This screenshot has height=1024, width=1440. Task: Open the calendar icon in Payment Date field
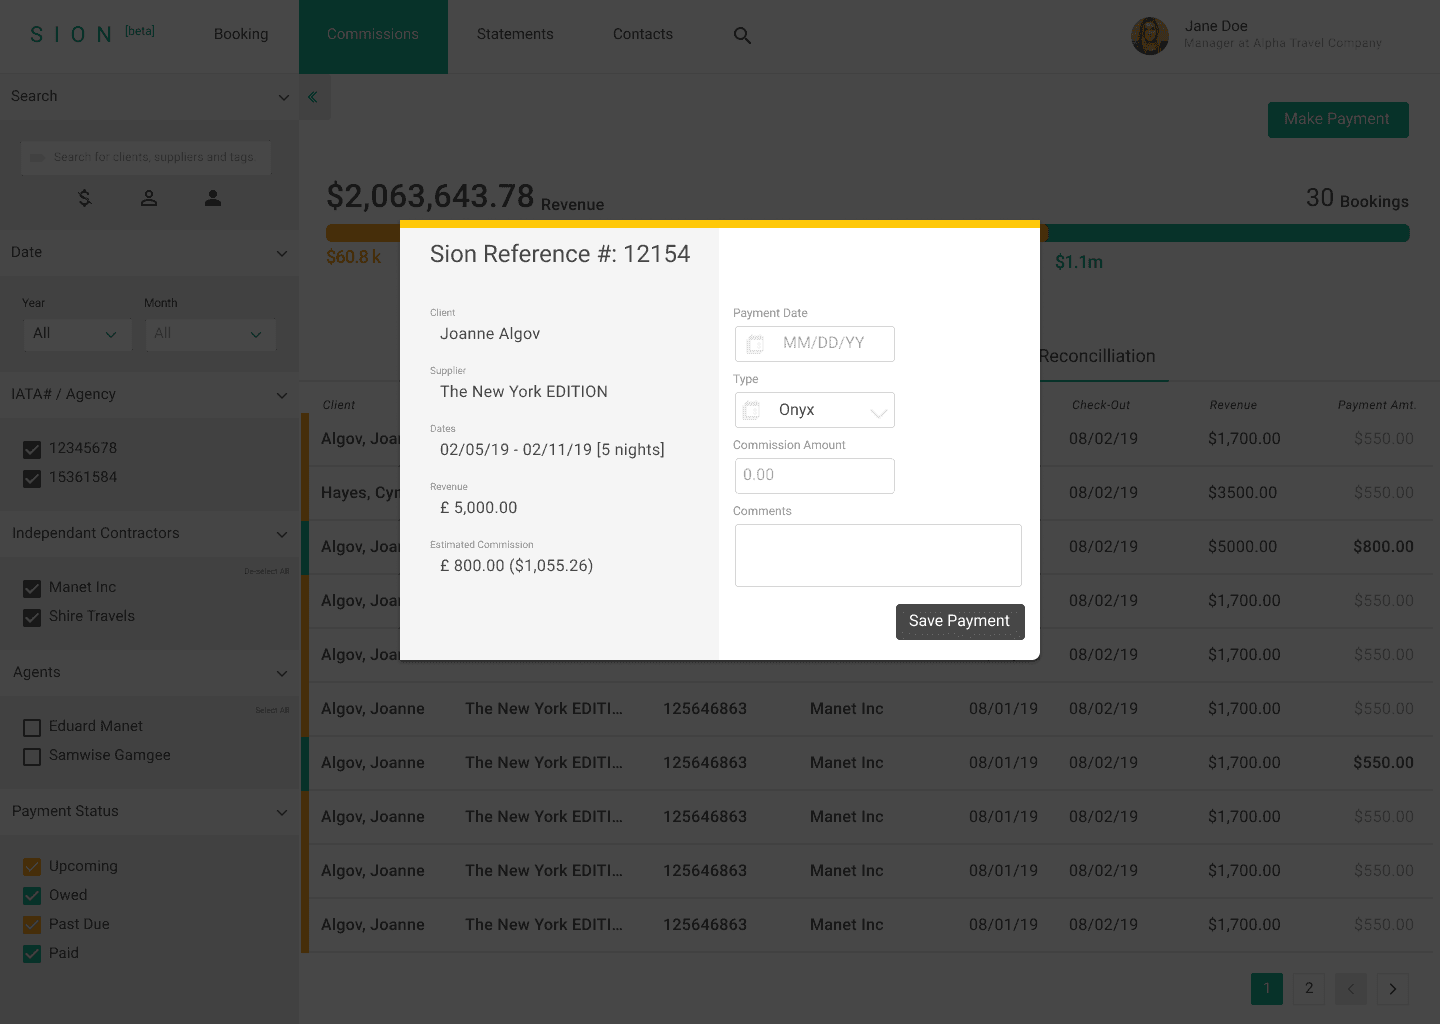pos(755,344)
